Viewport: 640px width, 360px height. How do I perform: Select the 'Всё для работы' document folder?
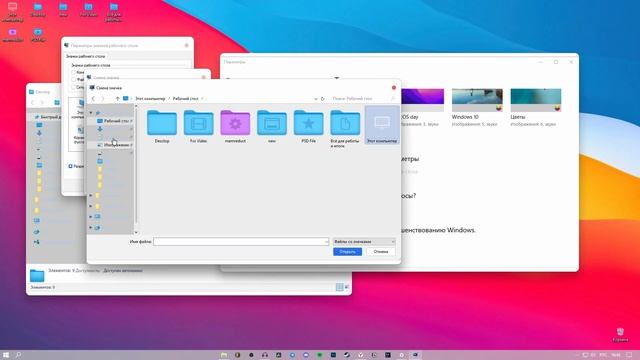345,129
